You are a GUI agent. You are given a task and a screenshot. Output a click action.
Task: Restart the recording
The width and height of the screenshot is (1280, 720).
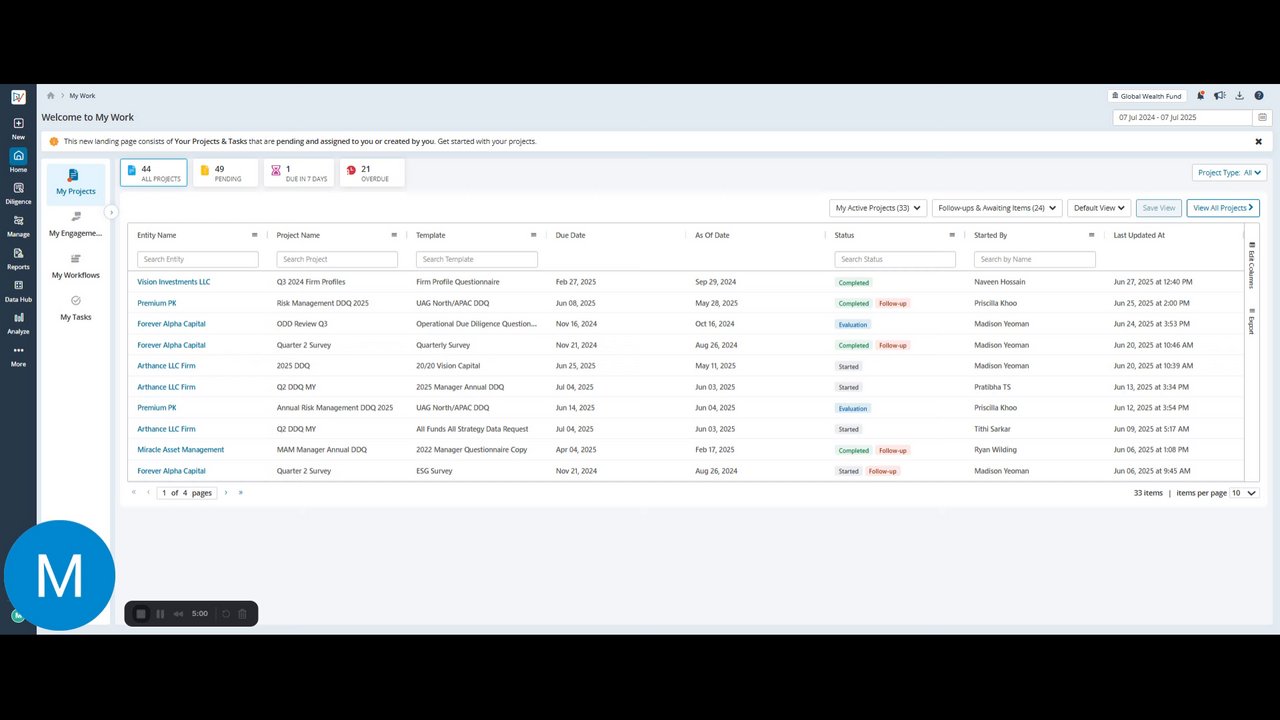point(226,614)
